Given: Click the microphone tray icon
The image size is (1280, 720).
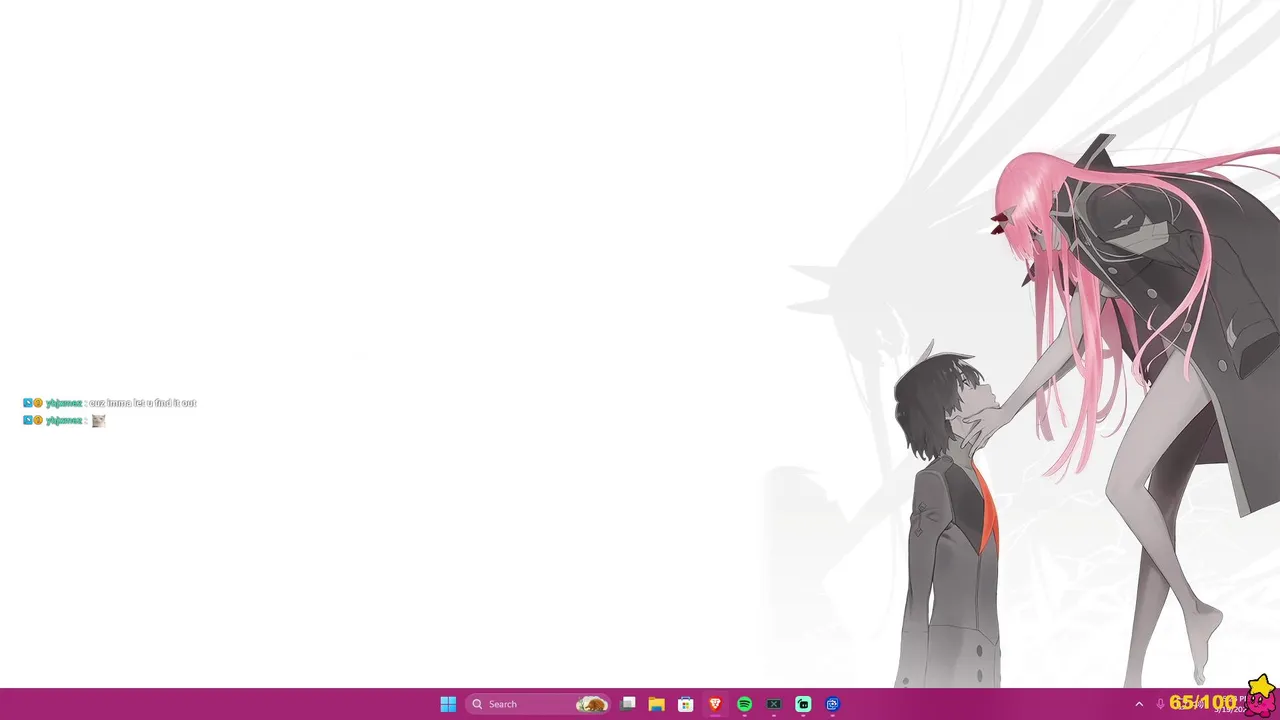Looking at the screenshot, I should pyautogui.click(x=1161, y=704).
